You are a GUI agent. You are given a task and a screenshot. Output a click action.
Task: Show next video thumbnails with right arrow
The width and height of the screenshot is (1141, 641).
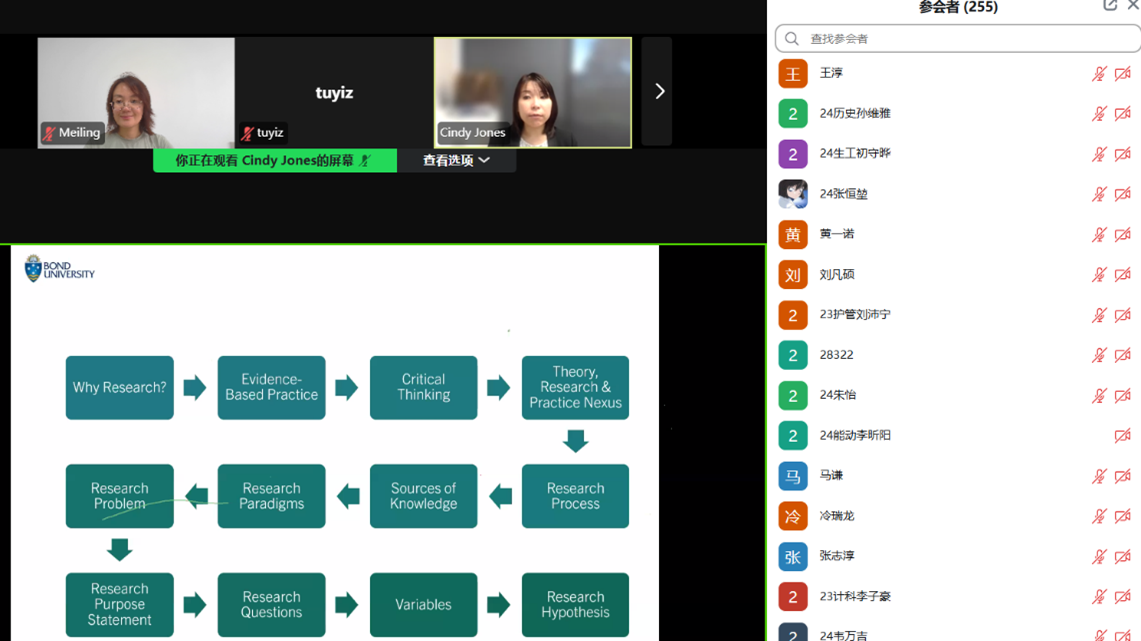(658, 92)
